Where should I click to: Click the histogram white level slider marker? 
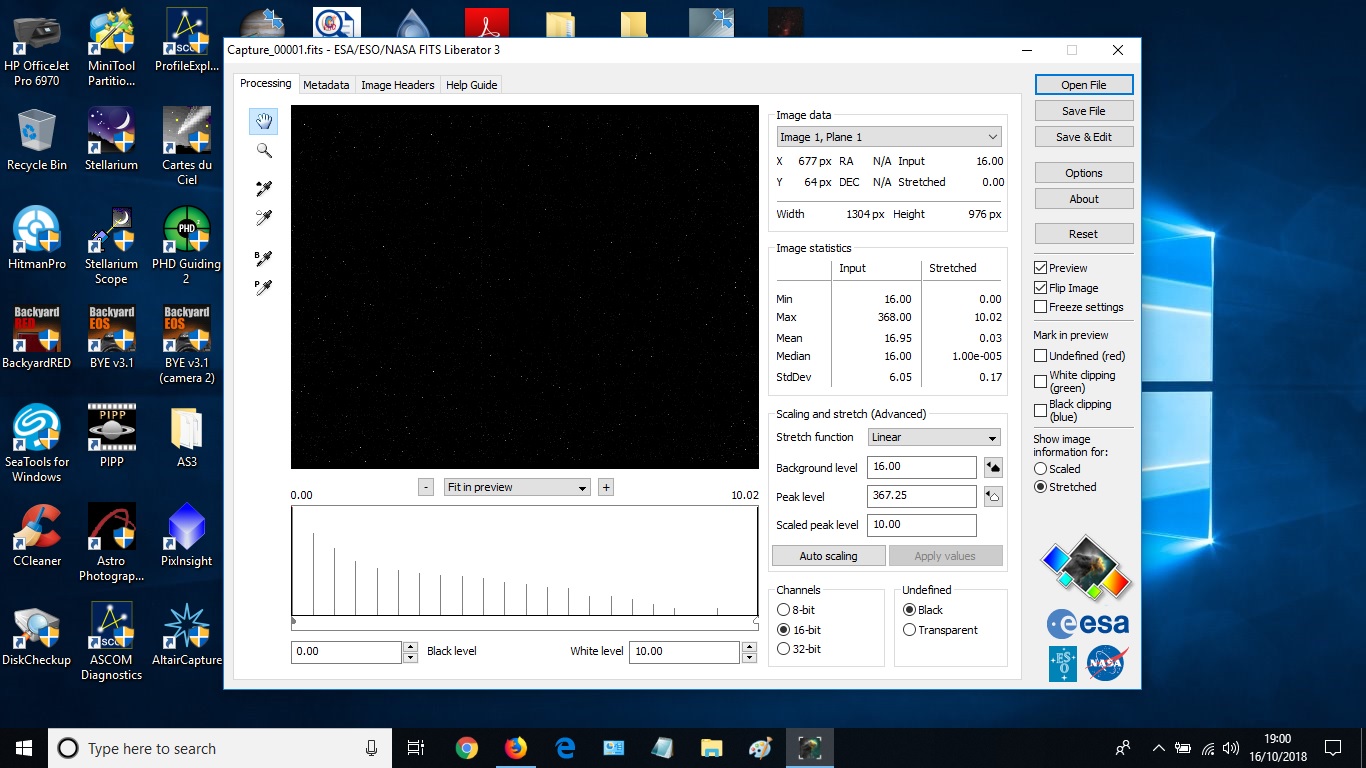coord(756,622)
